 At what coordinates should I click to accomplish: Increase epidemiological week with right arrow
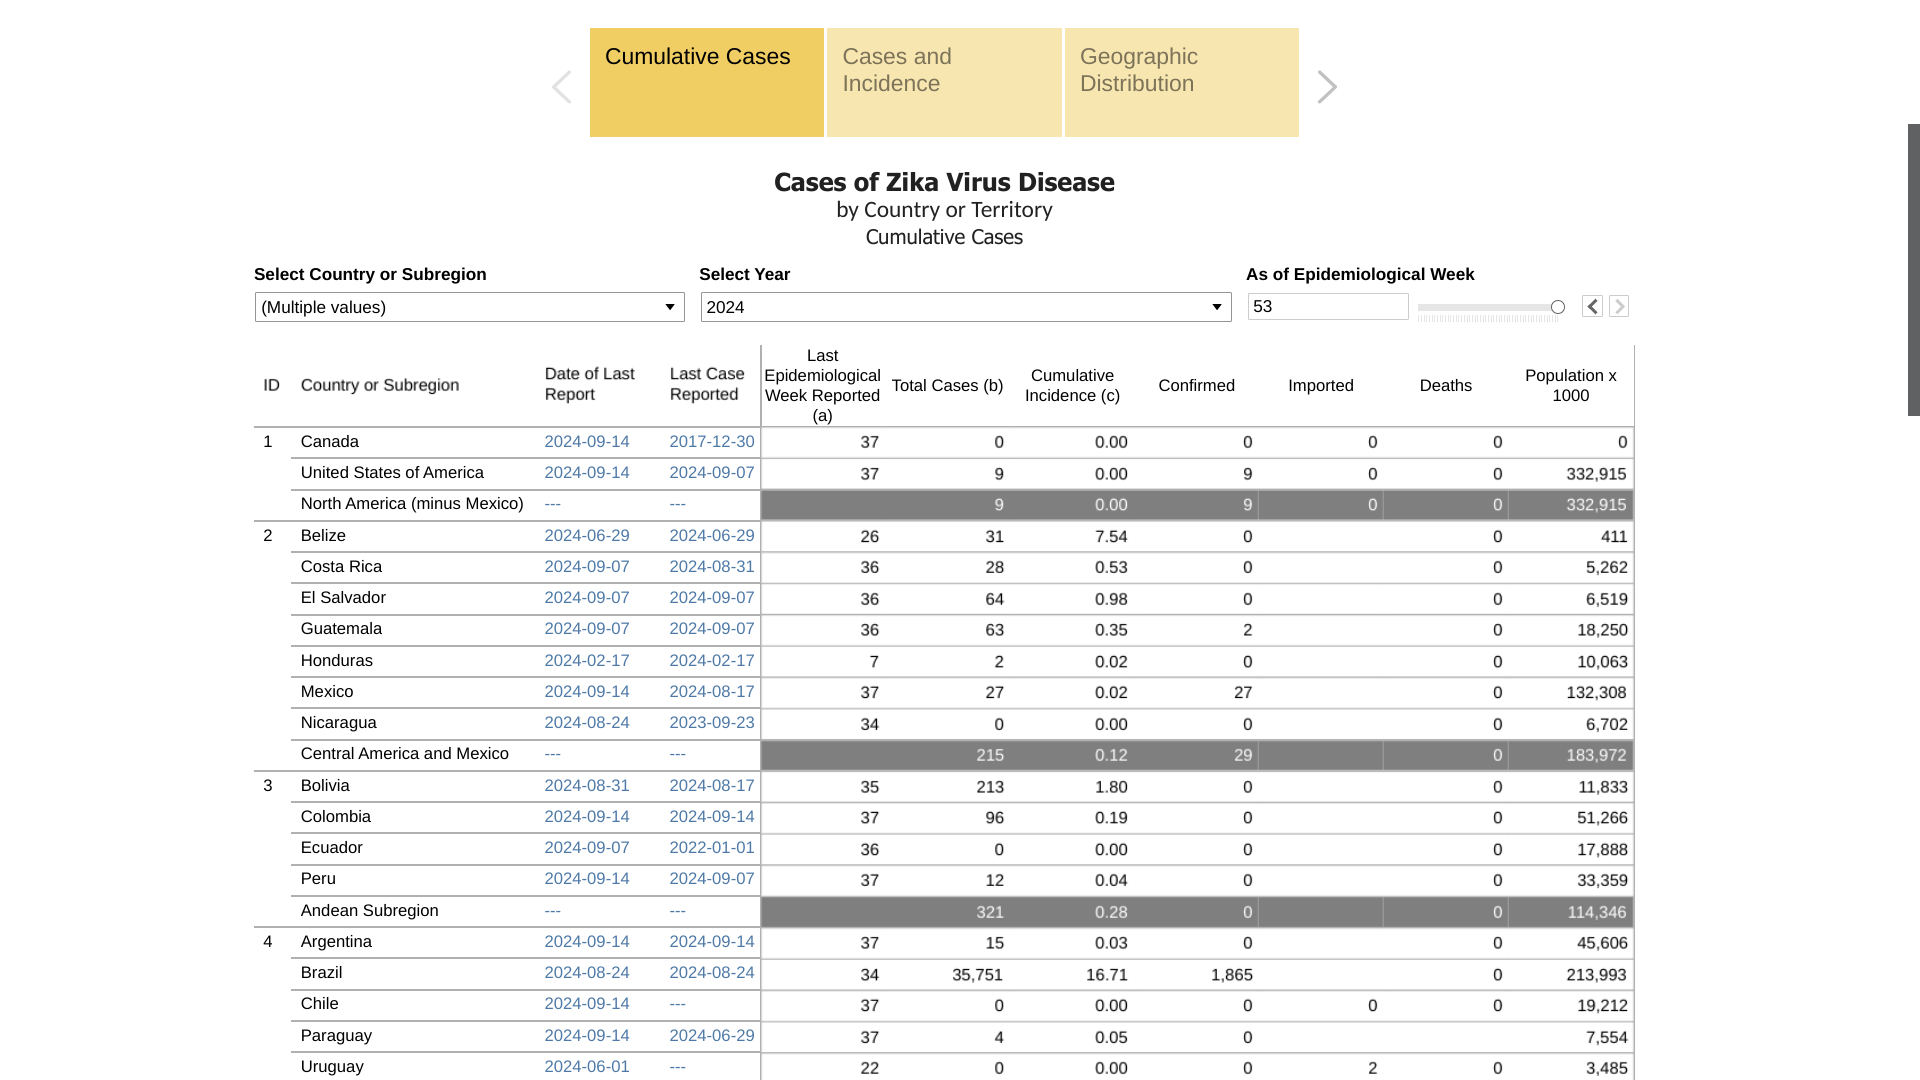(x=1618, y=307)
